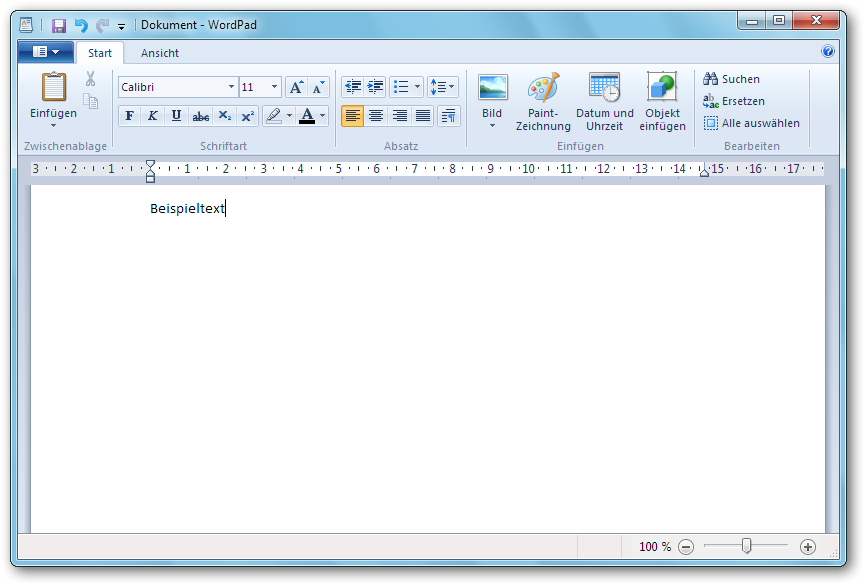Increase font size with large A button
865x585 pixels.
click(297, 87)
